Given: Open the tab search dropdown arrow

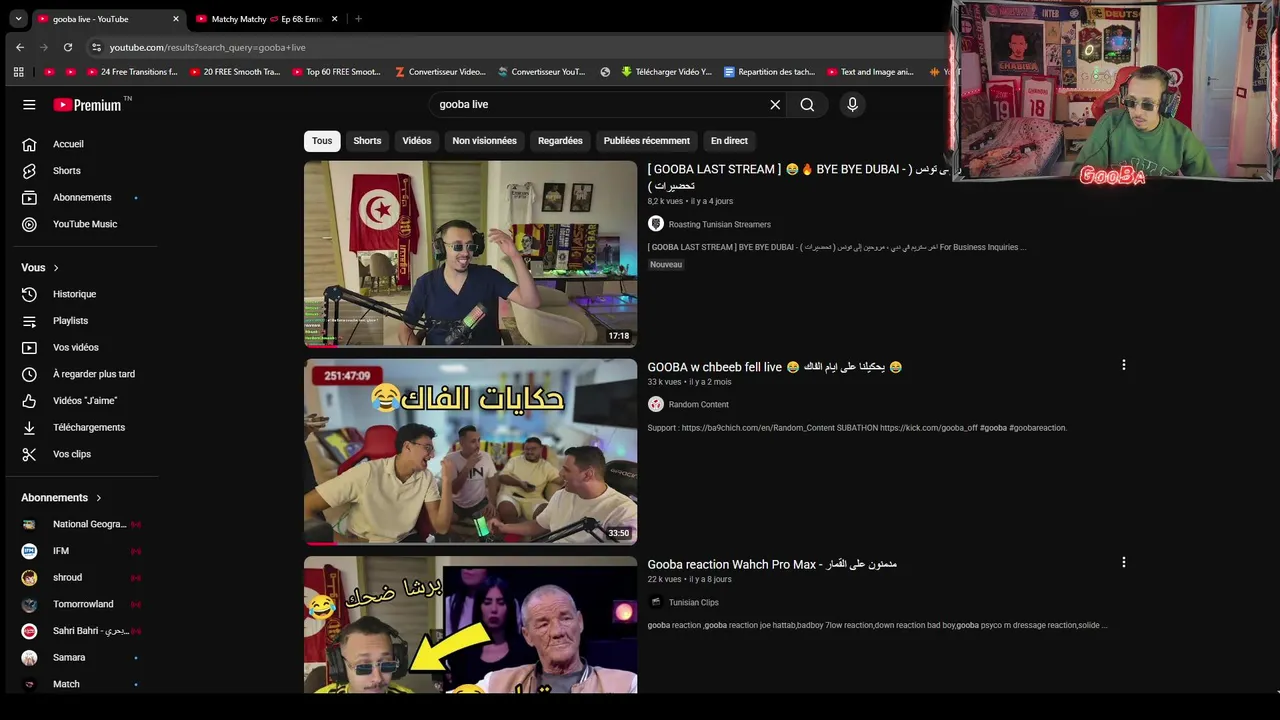Looking at the screenshot, I should point(18,19).
